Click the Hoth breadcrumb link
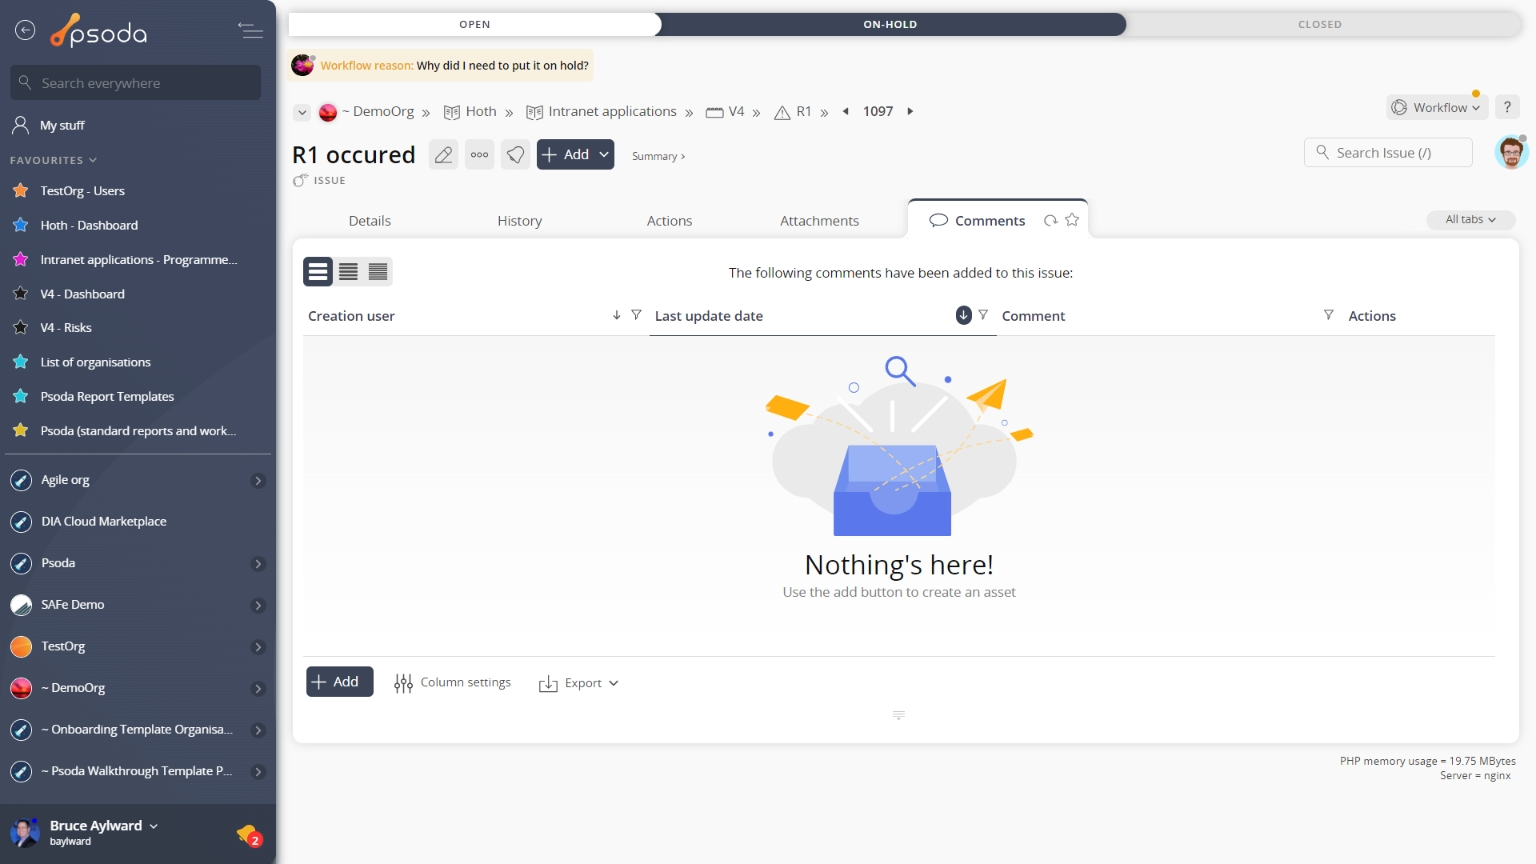 tap(480, 112)
